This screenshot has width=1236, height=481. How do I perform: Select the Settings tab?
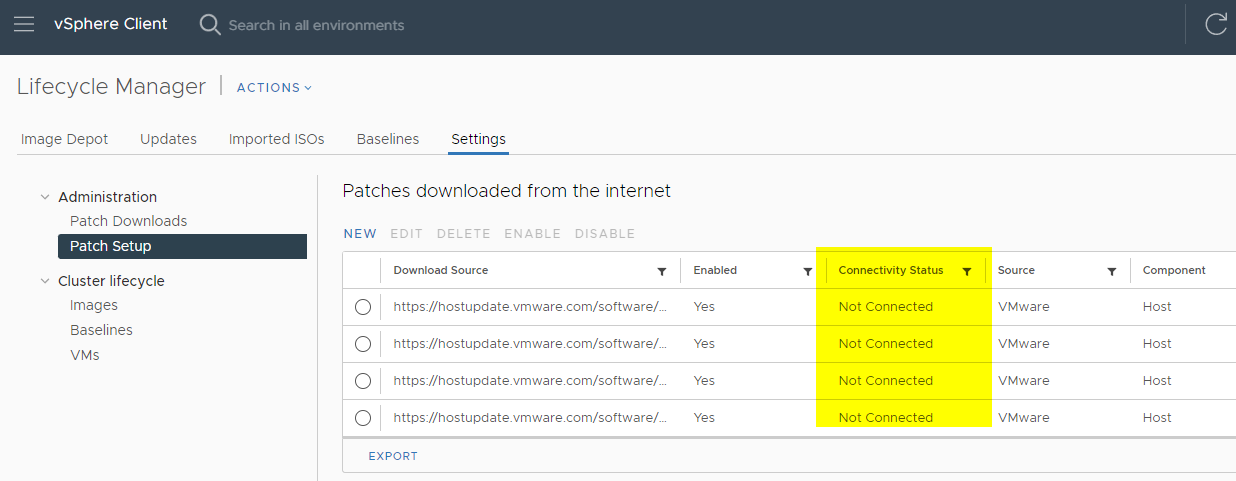(478, 139)
